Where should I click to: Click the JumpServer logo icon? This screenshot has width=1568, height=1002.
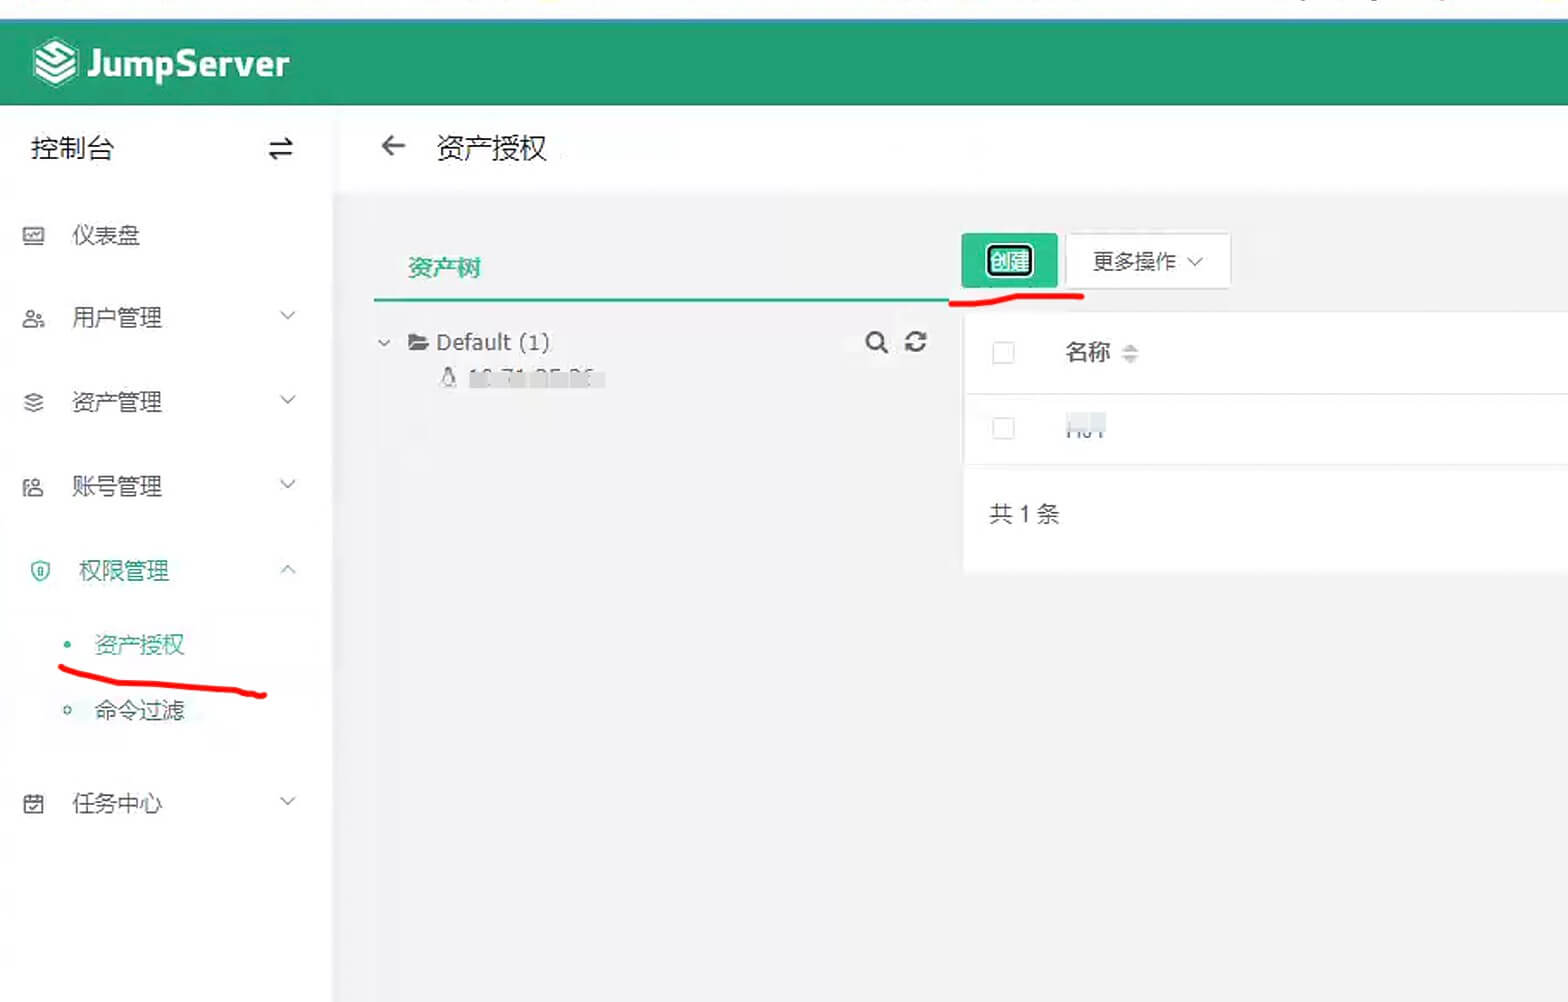pyautogui.click(x=54, y=63)
